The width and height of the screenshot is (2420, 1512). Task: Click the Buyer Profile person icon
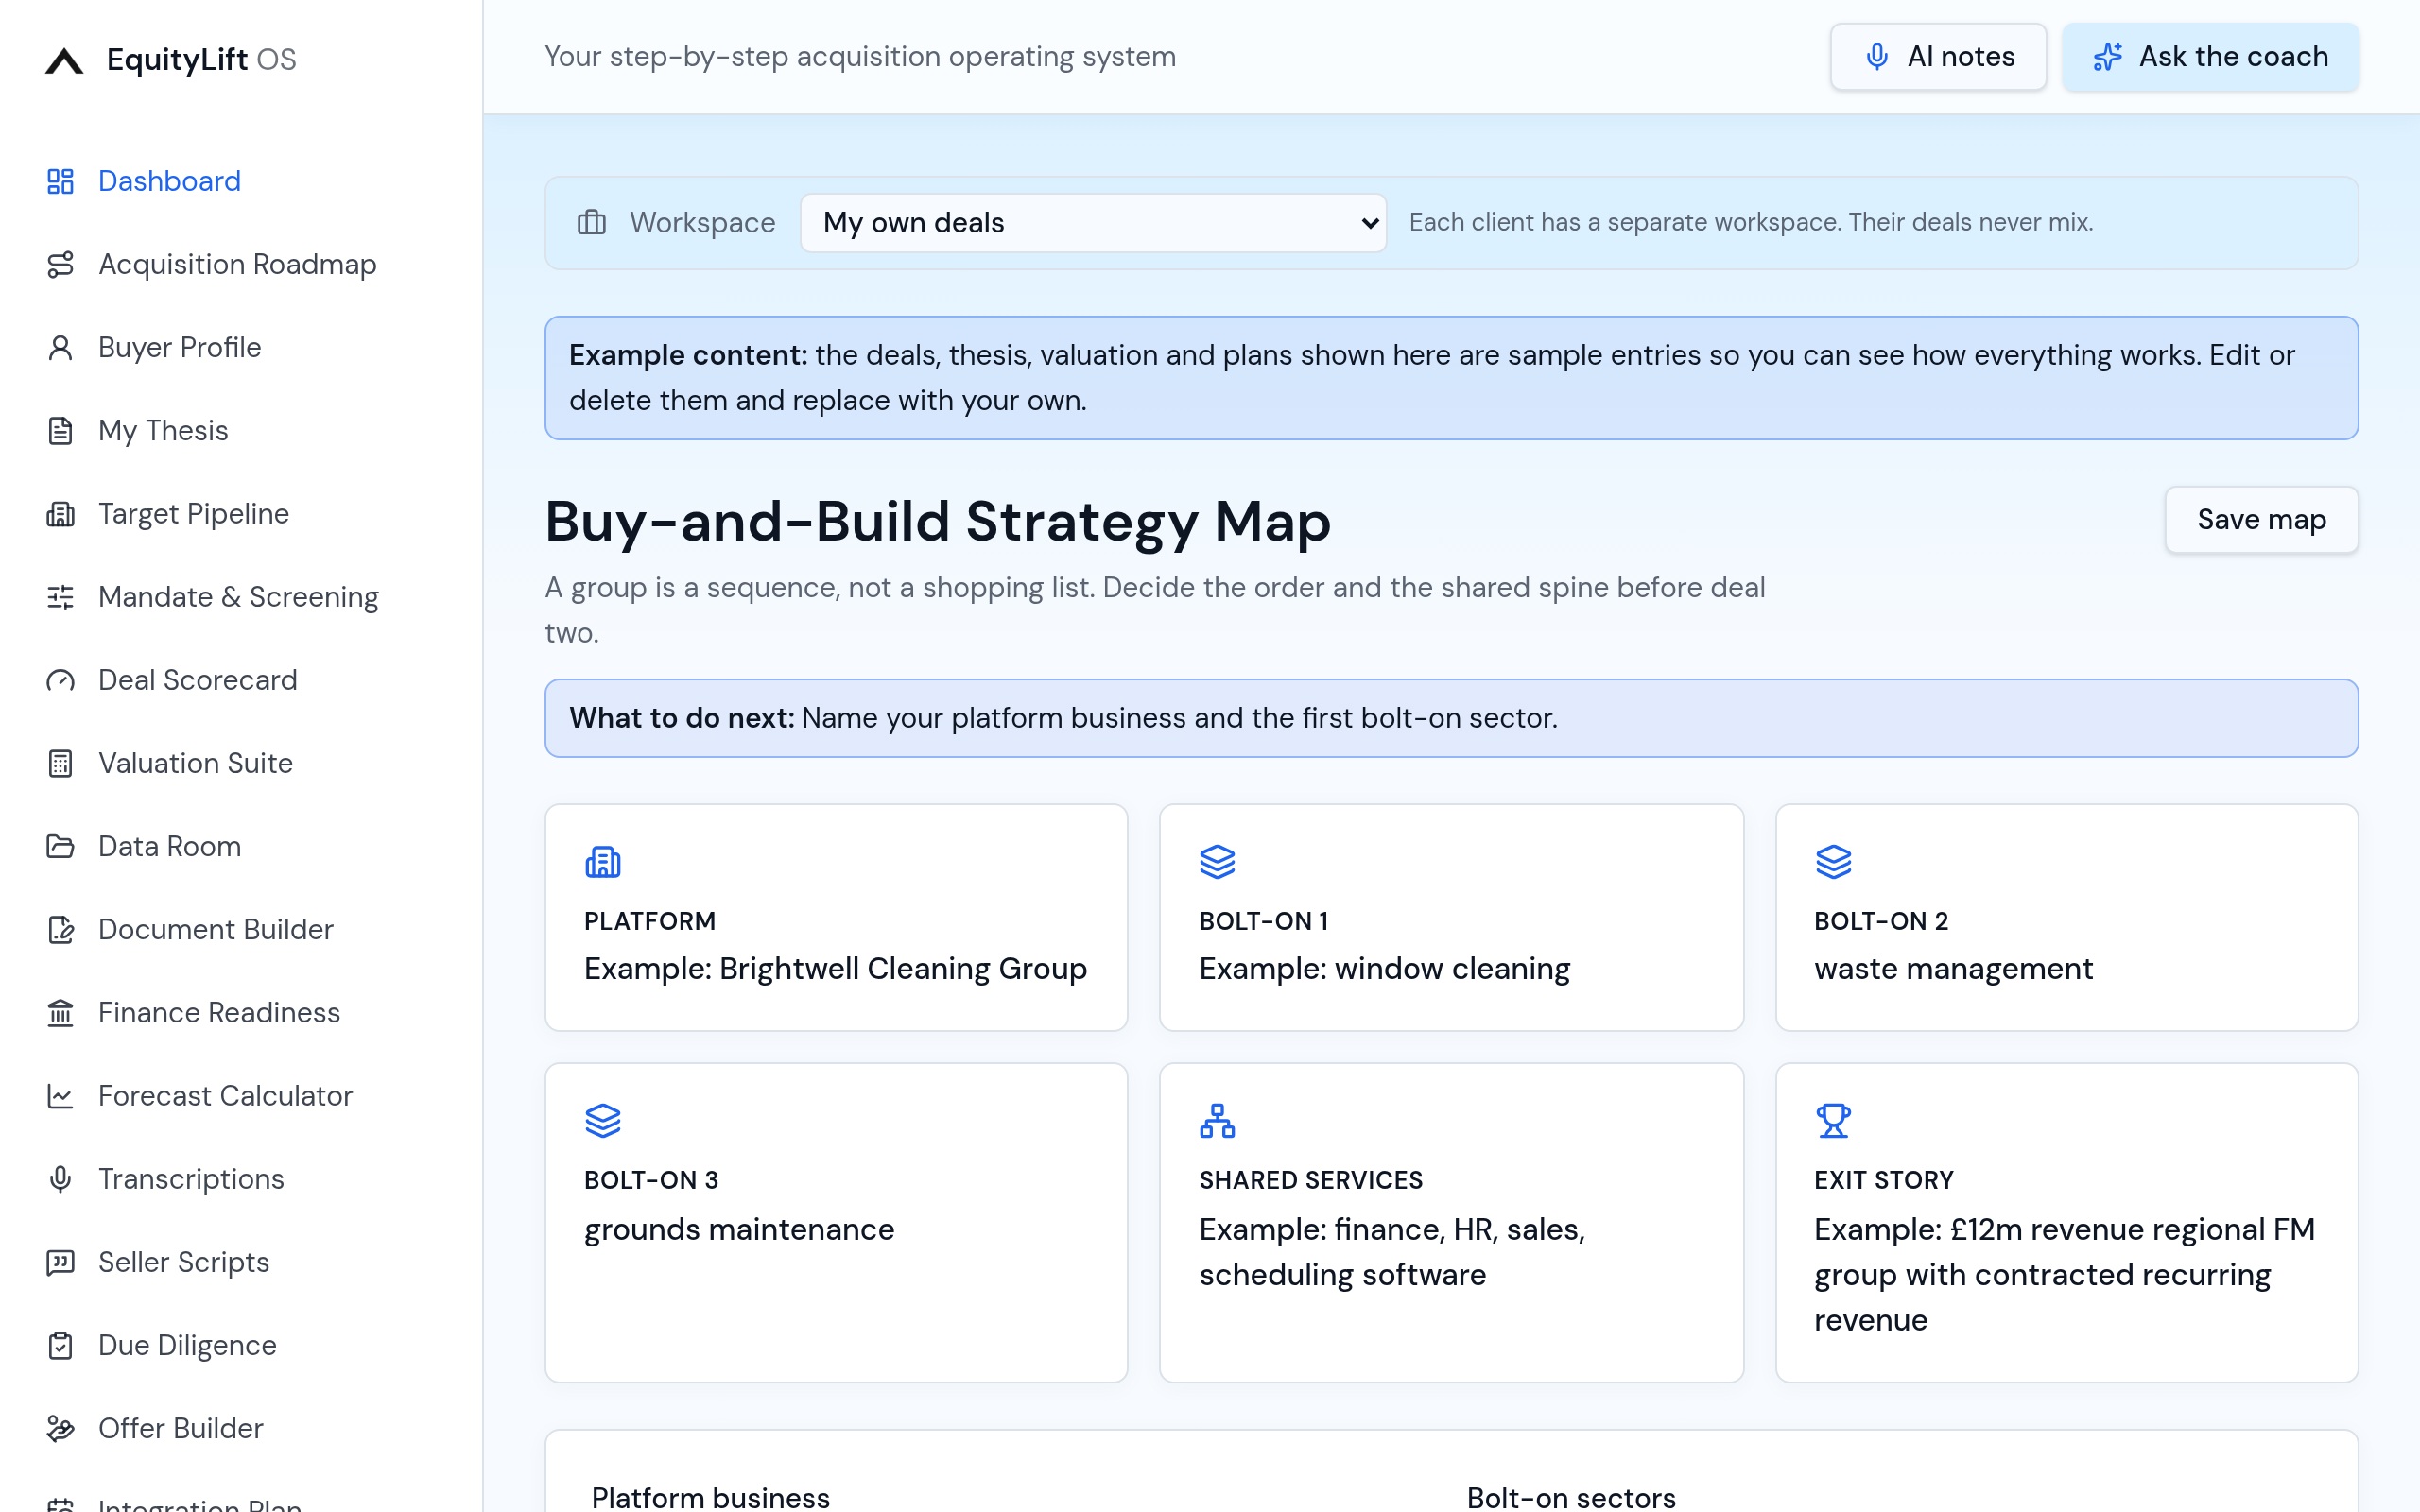60,347
